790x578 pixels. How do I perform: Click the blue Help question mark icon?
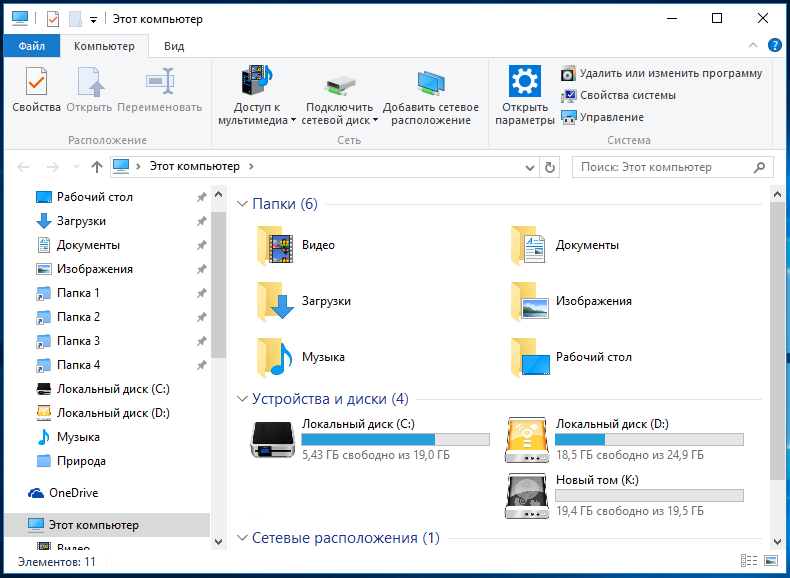(x=775, y=45)
